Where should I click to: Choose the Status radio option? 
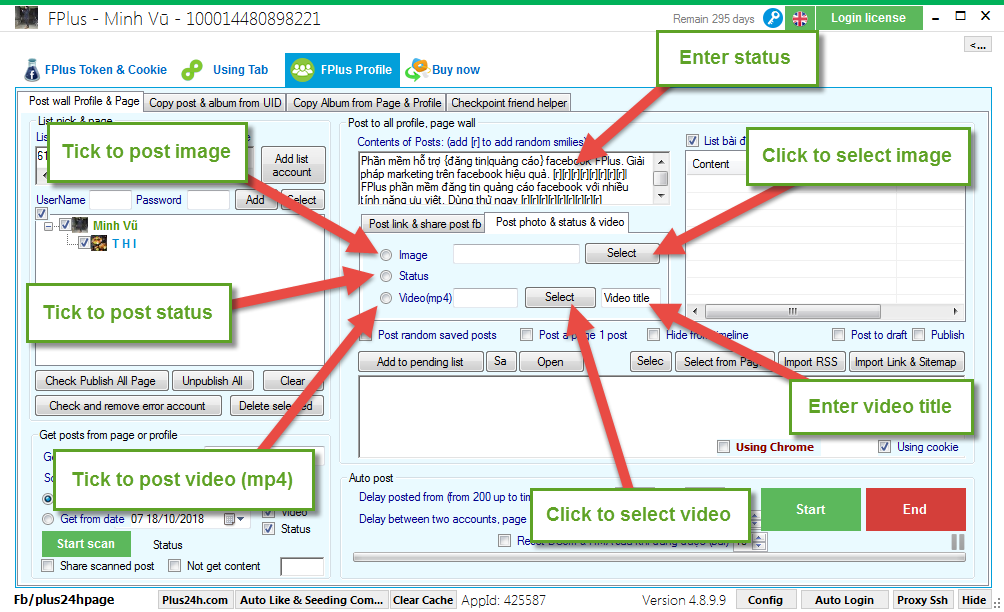(x=386, y=276)
